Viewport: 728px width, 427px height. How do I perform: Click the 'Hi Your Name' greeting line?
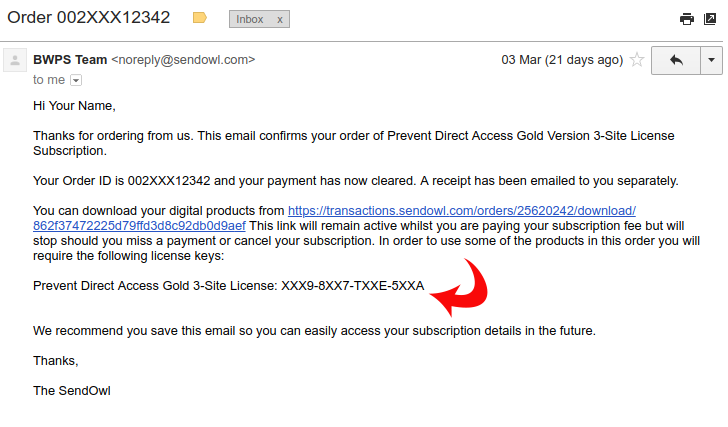click(x=74, y=106)
